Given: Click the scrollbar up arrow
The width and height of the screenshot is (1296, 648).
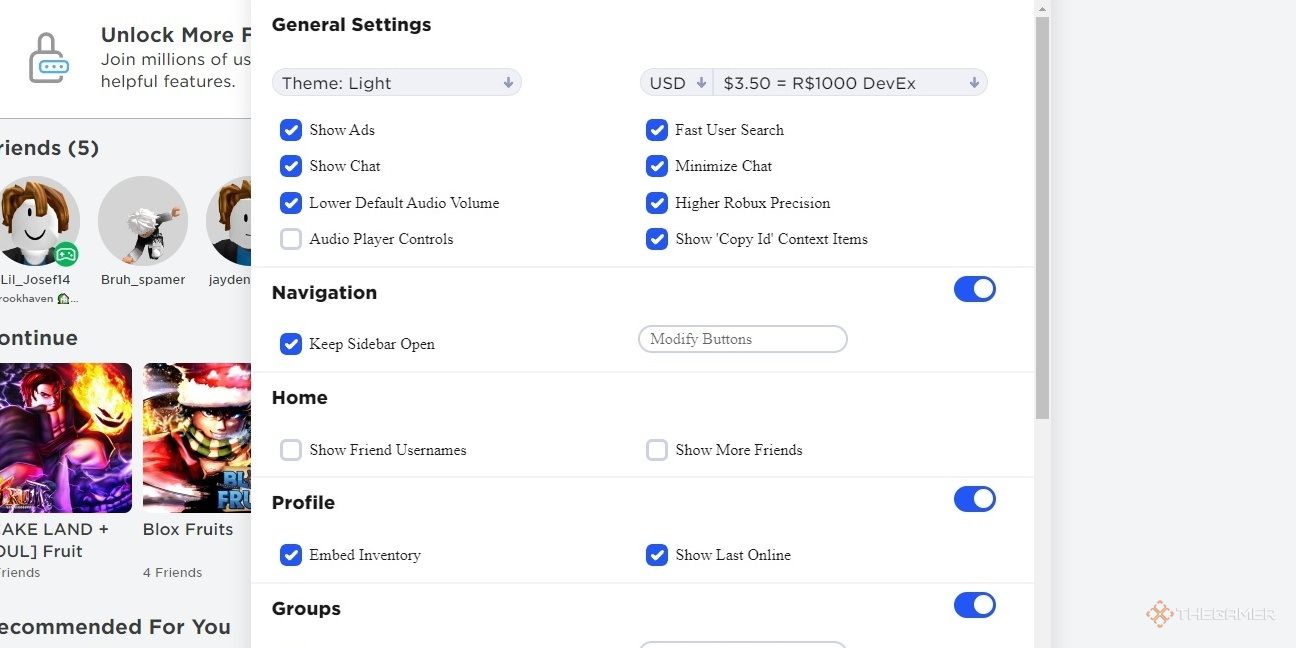Looking at the screenshot, I should [1042, 8].
